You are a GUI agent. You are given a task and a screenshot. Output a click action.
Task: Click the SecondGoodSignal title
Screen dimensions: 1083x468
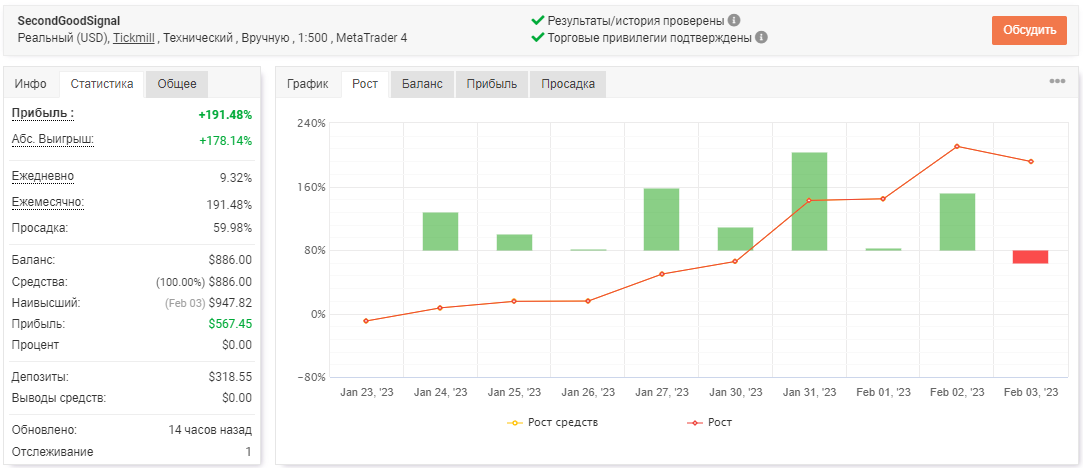point(69,21)
